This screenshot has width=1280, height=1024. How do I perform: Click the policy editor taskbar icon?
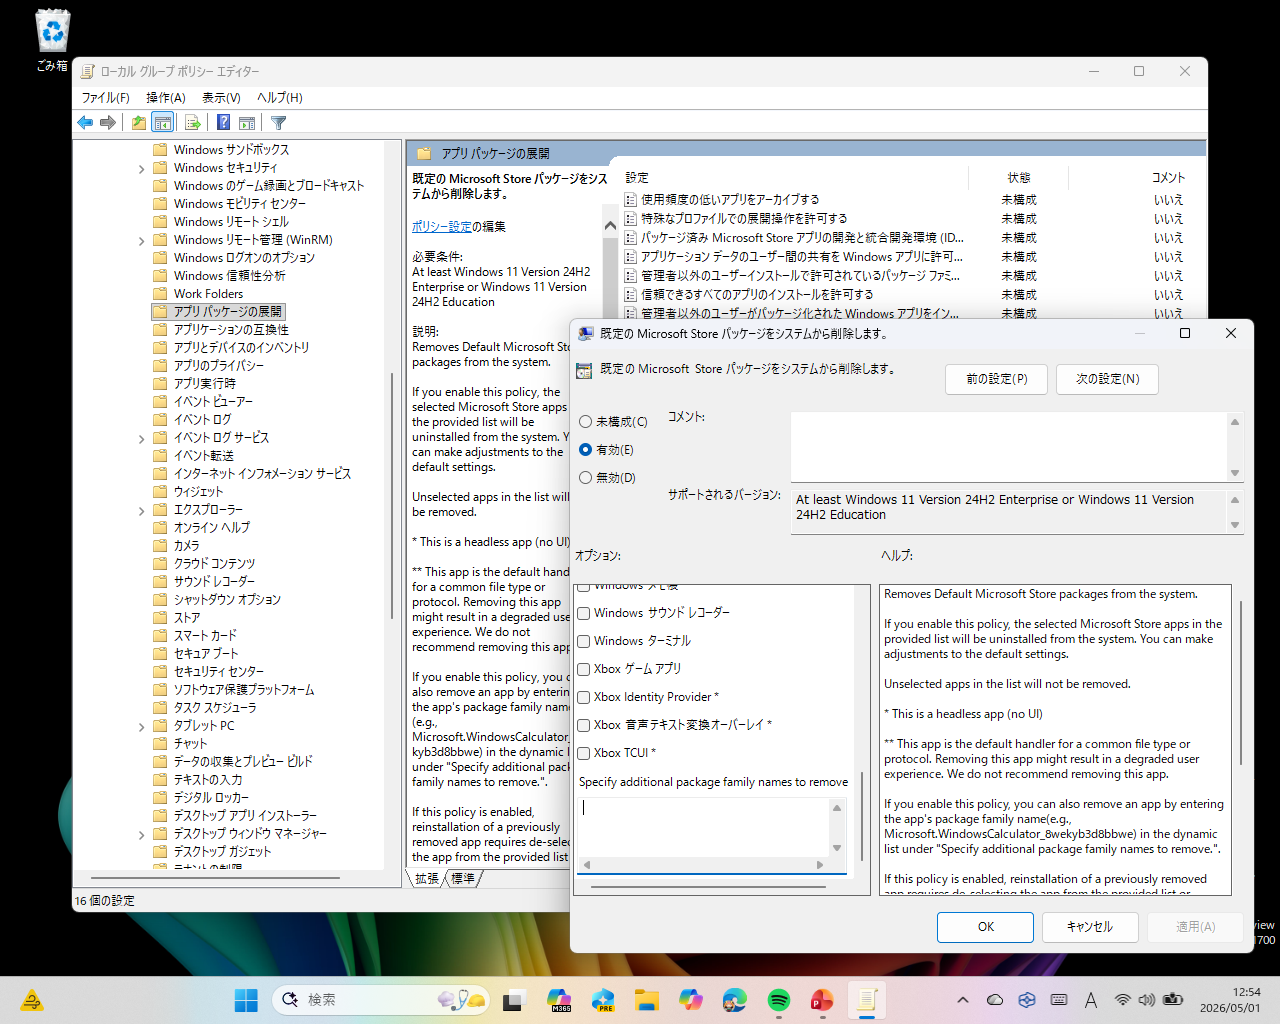(867, 1000)
